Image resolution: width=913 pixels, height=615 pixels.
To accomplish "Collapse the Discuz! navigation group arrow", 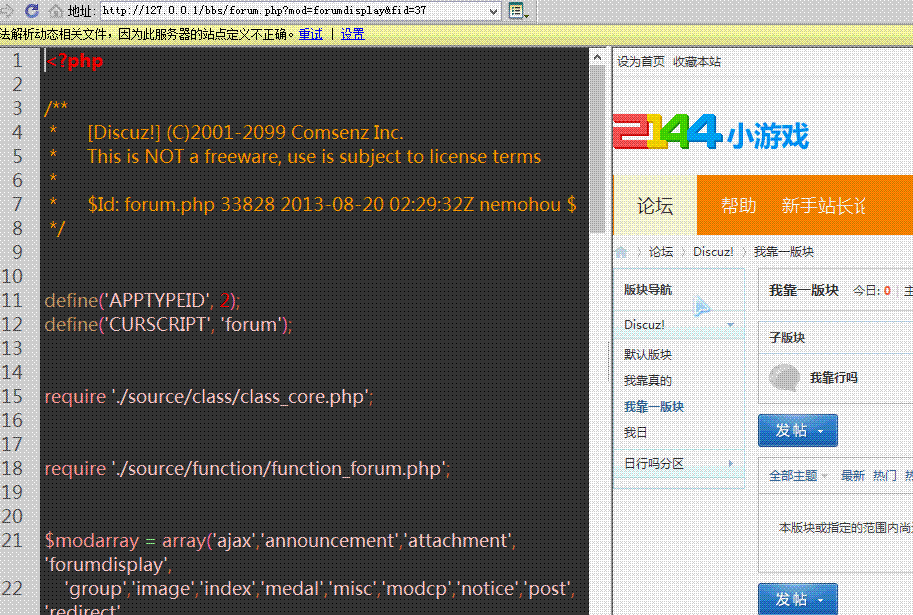I will click(x=730, y=324).
